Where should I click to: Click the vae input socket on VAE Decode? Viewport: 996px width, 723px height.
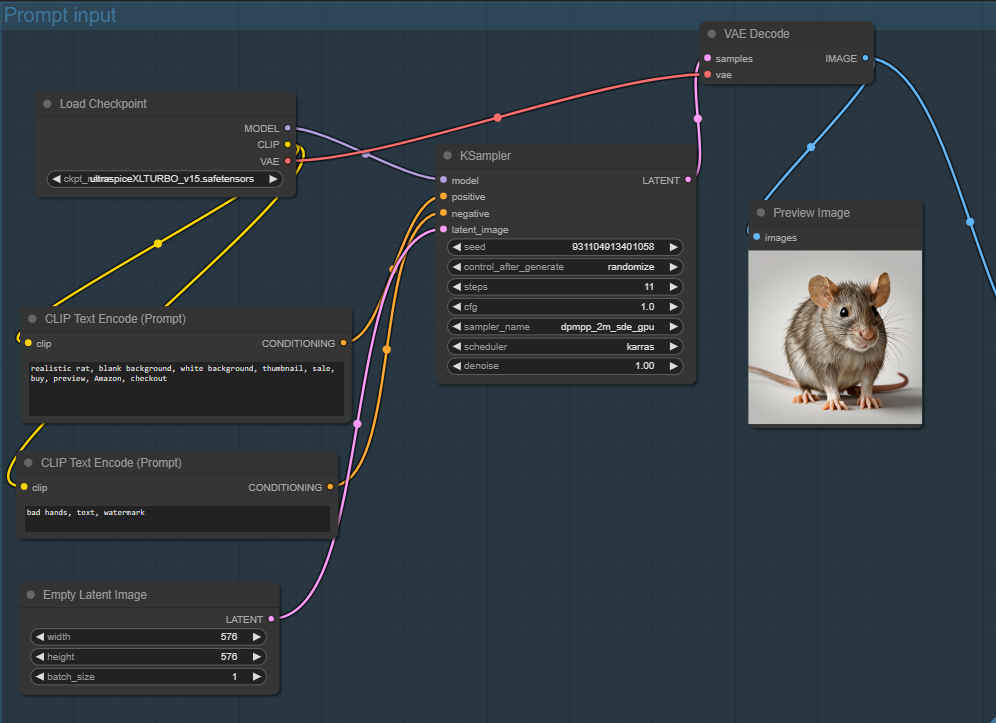click(x=708, y=74)
